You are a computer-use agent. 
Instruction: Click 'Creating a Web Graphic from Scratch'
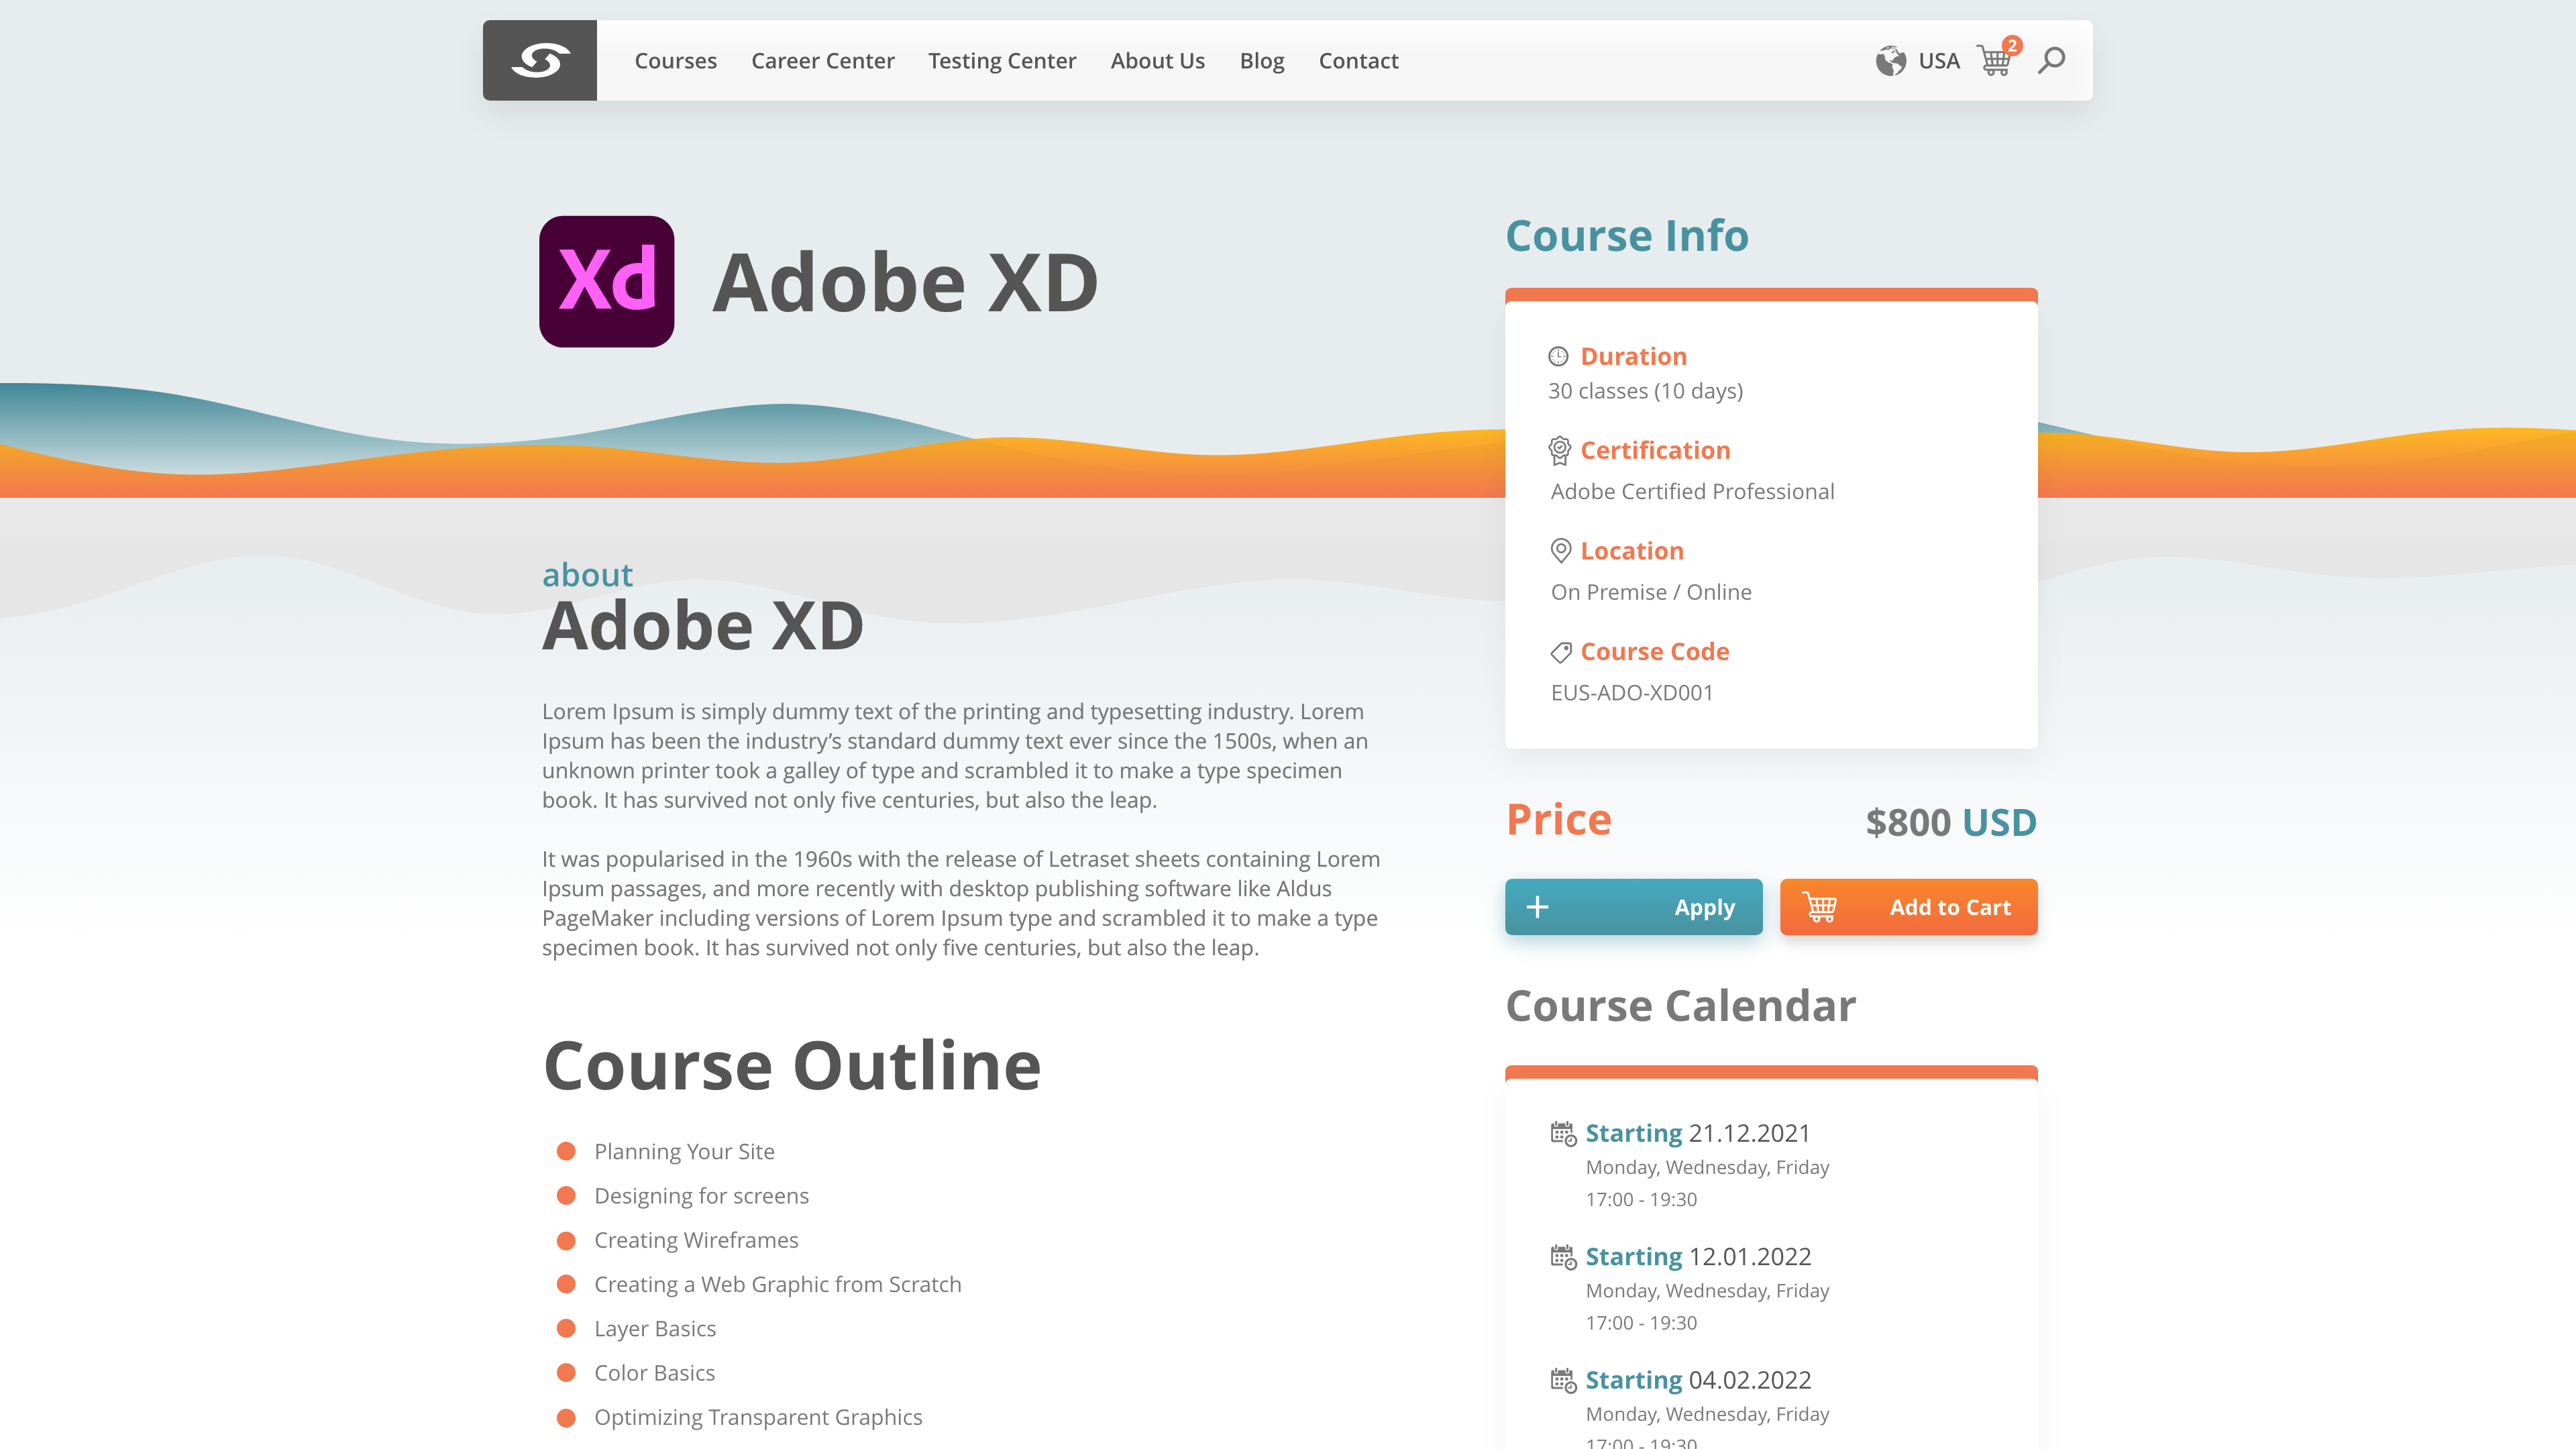pos(777,1284)
